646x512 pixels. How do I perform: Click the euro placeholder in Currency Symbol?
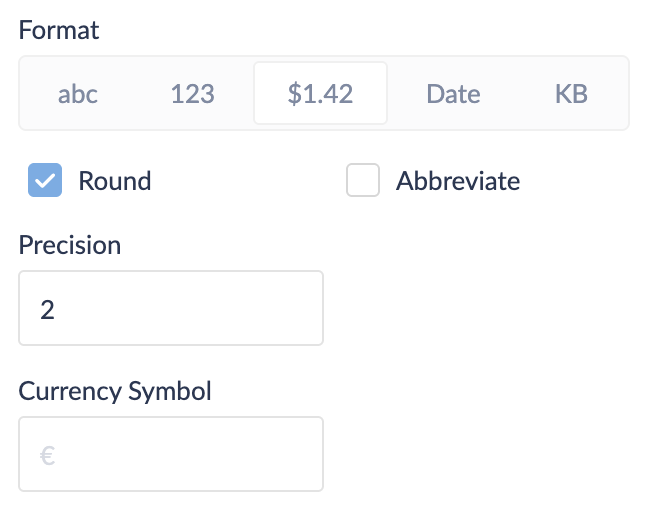(47, 456)
